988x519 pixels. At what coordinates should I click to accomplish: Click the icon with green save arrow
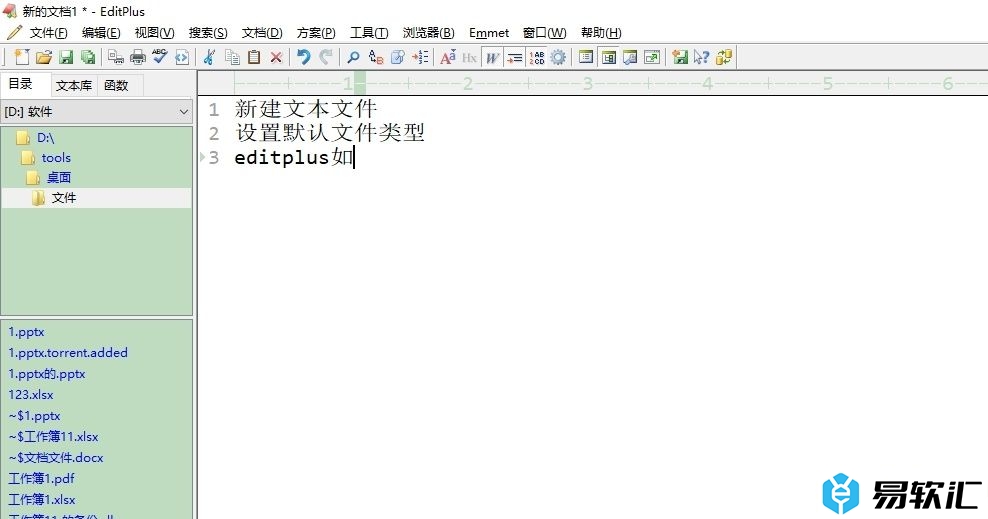(x=680, y=57)
